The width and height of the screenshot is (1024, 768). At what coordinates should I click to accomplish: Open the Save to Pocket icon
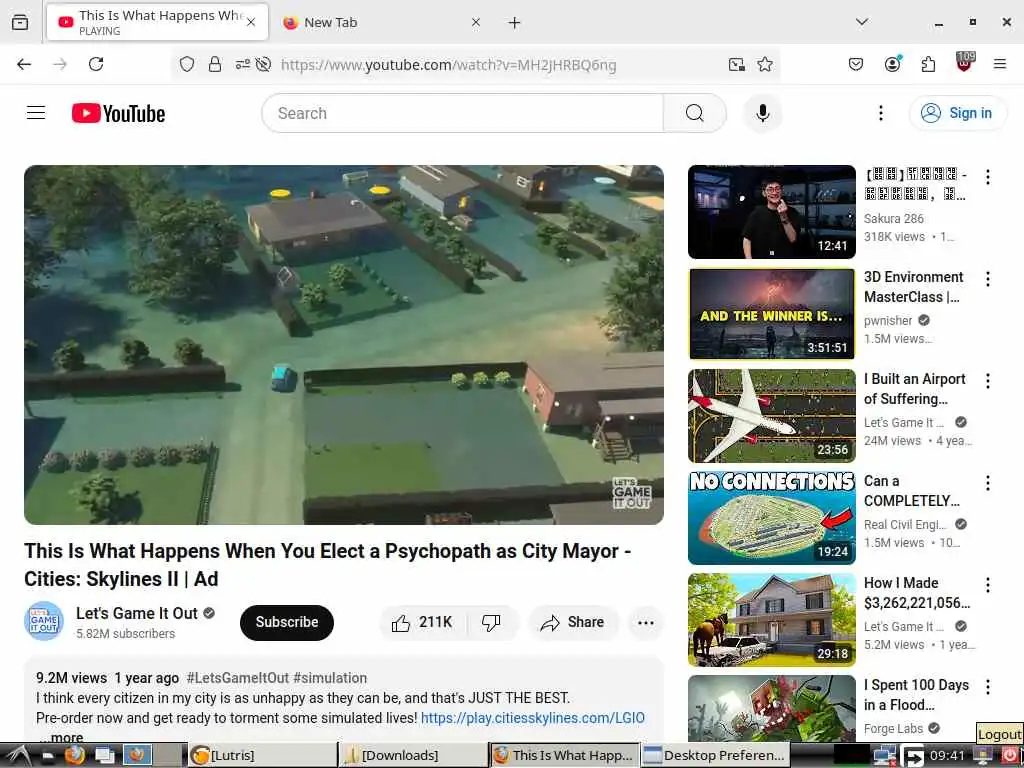tap(856, 64)
